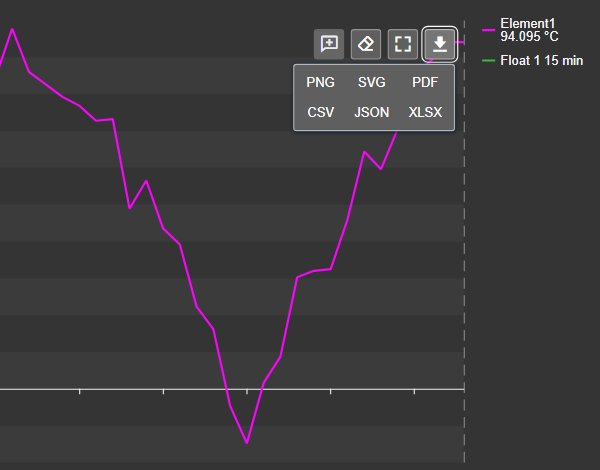Toggle fullscreen chart view icon

(403, 44)
